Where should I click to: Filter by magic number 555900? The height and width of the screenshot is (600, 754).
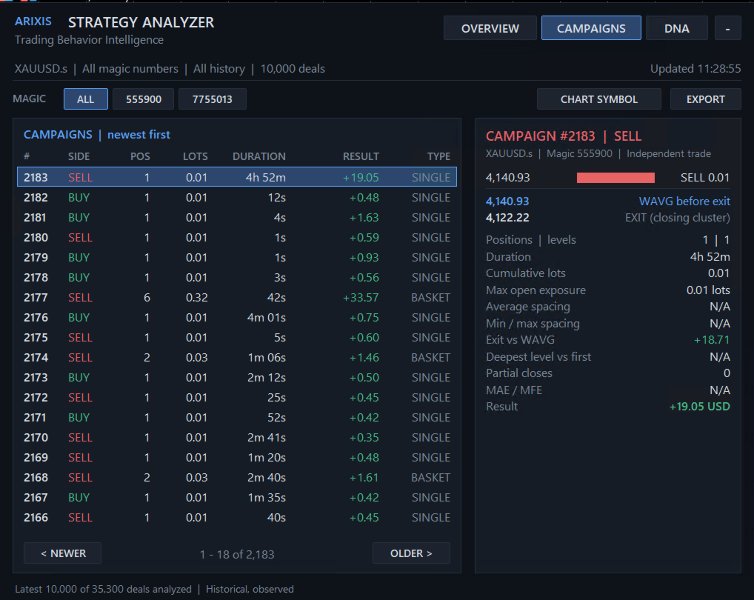(143, 99)
